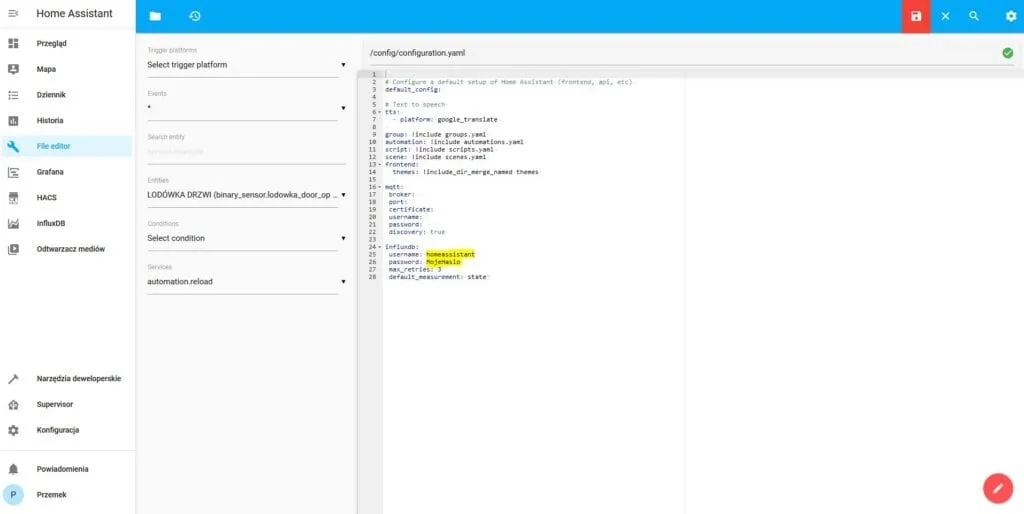This screenshot has width=1024, height=514.
Task: Click the HACS store icon
Action: pos(13,197)
